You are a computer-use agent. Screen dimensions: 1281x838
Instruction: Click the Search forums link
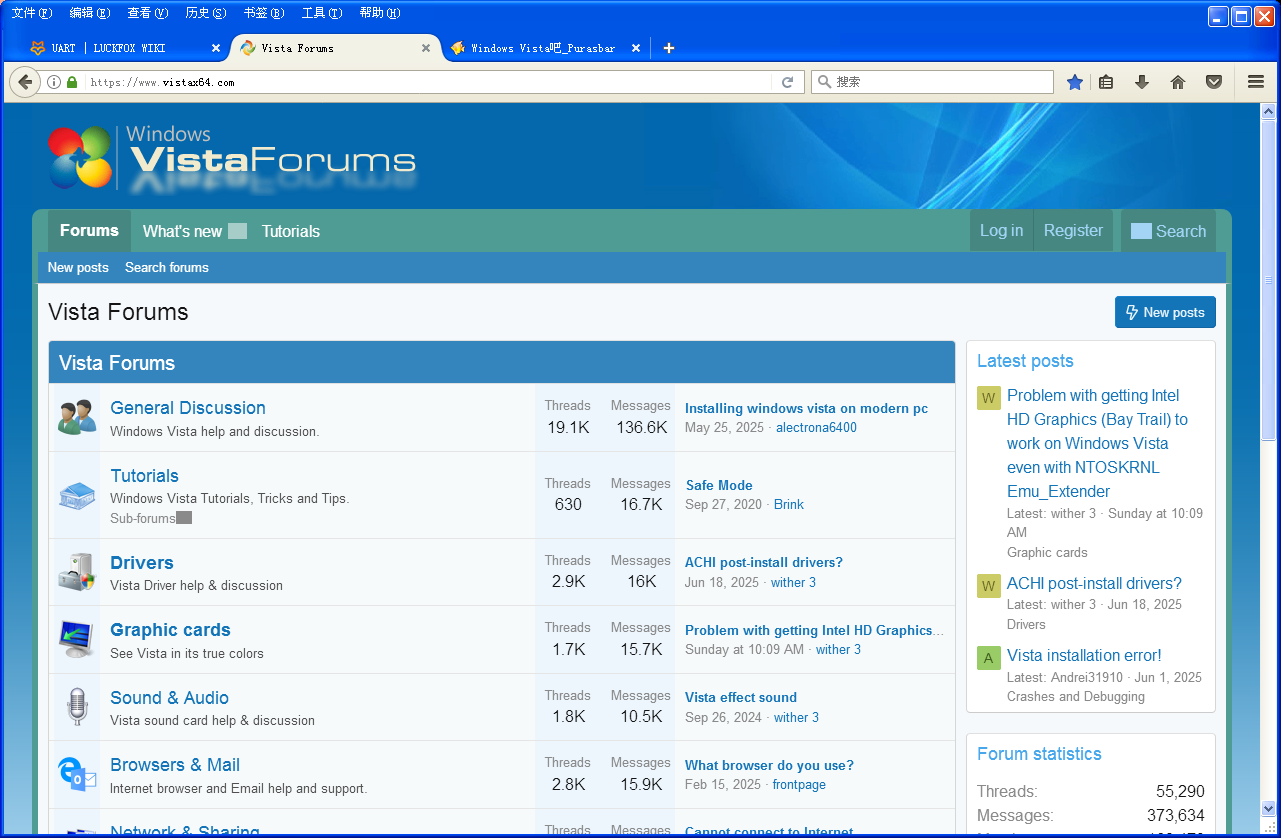[167, 268]
